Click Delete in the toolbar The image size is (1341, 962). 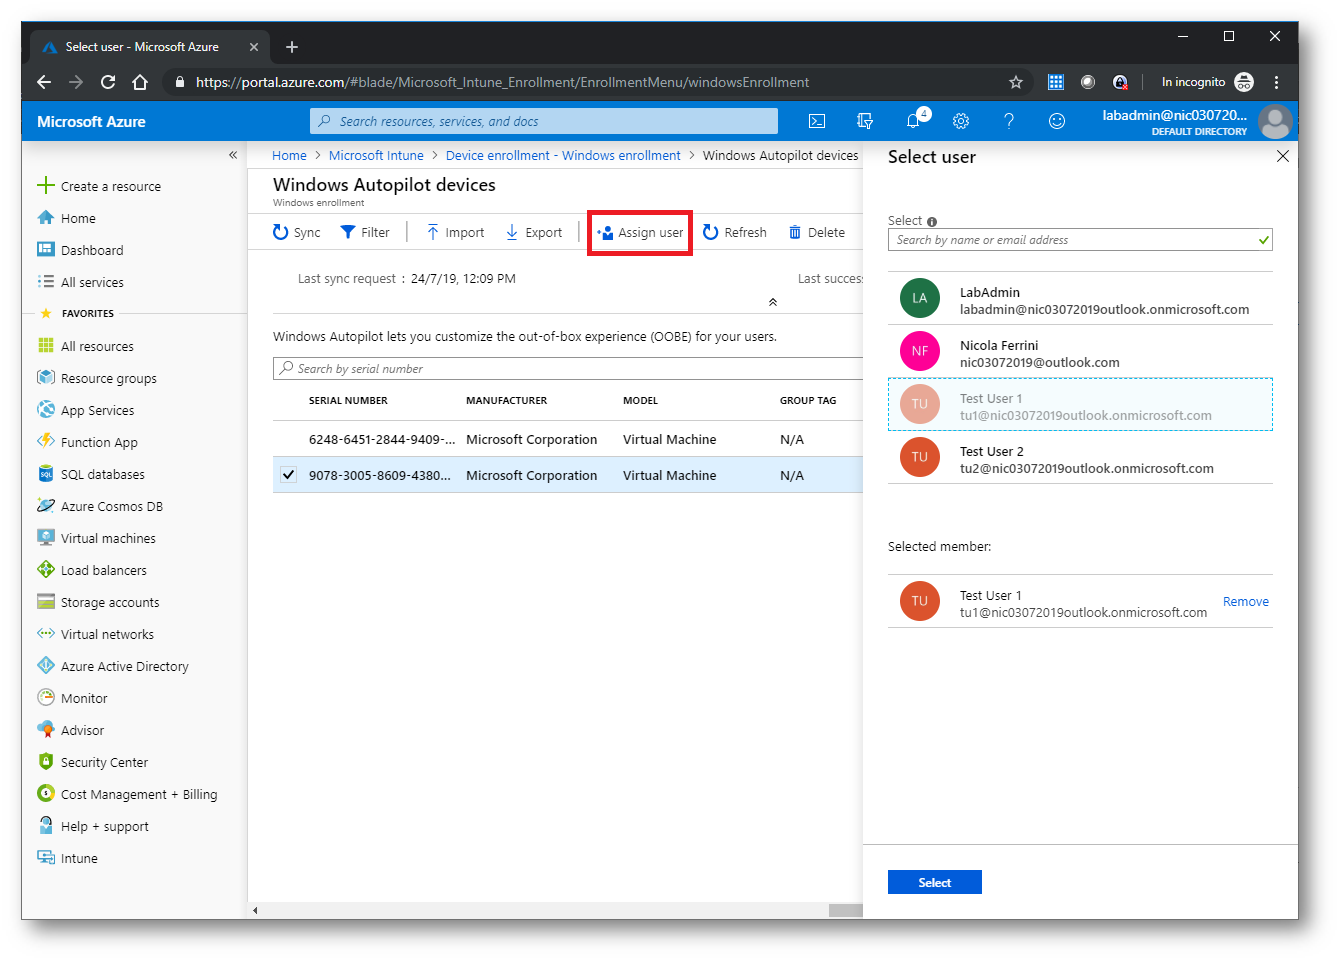[817, 232]
